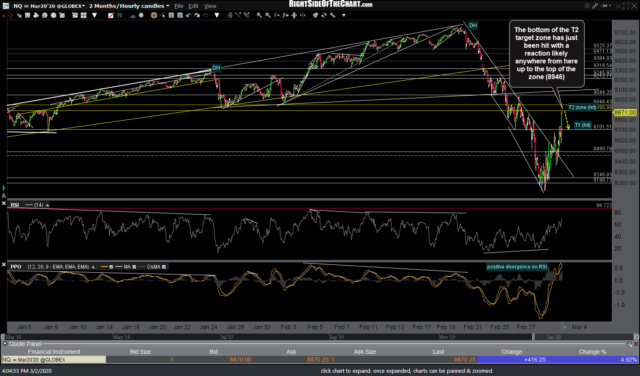
Task: Close the RSI indicator panel
Action: coord(3,203)
